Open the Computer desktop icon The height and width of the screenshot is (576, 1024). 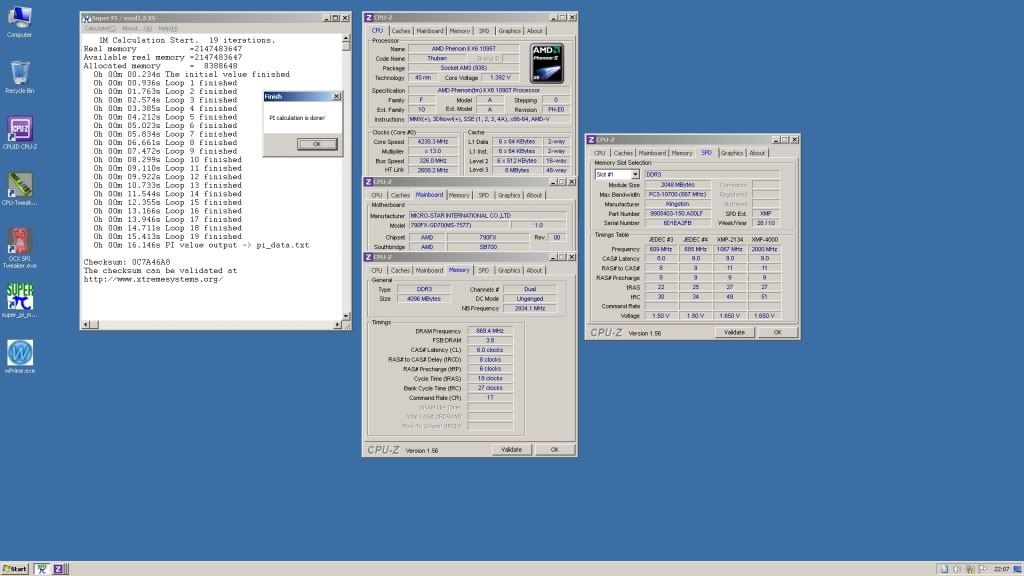(x=19, y=18)
